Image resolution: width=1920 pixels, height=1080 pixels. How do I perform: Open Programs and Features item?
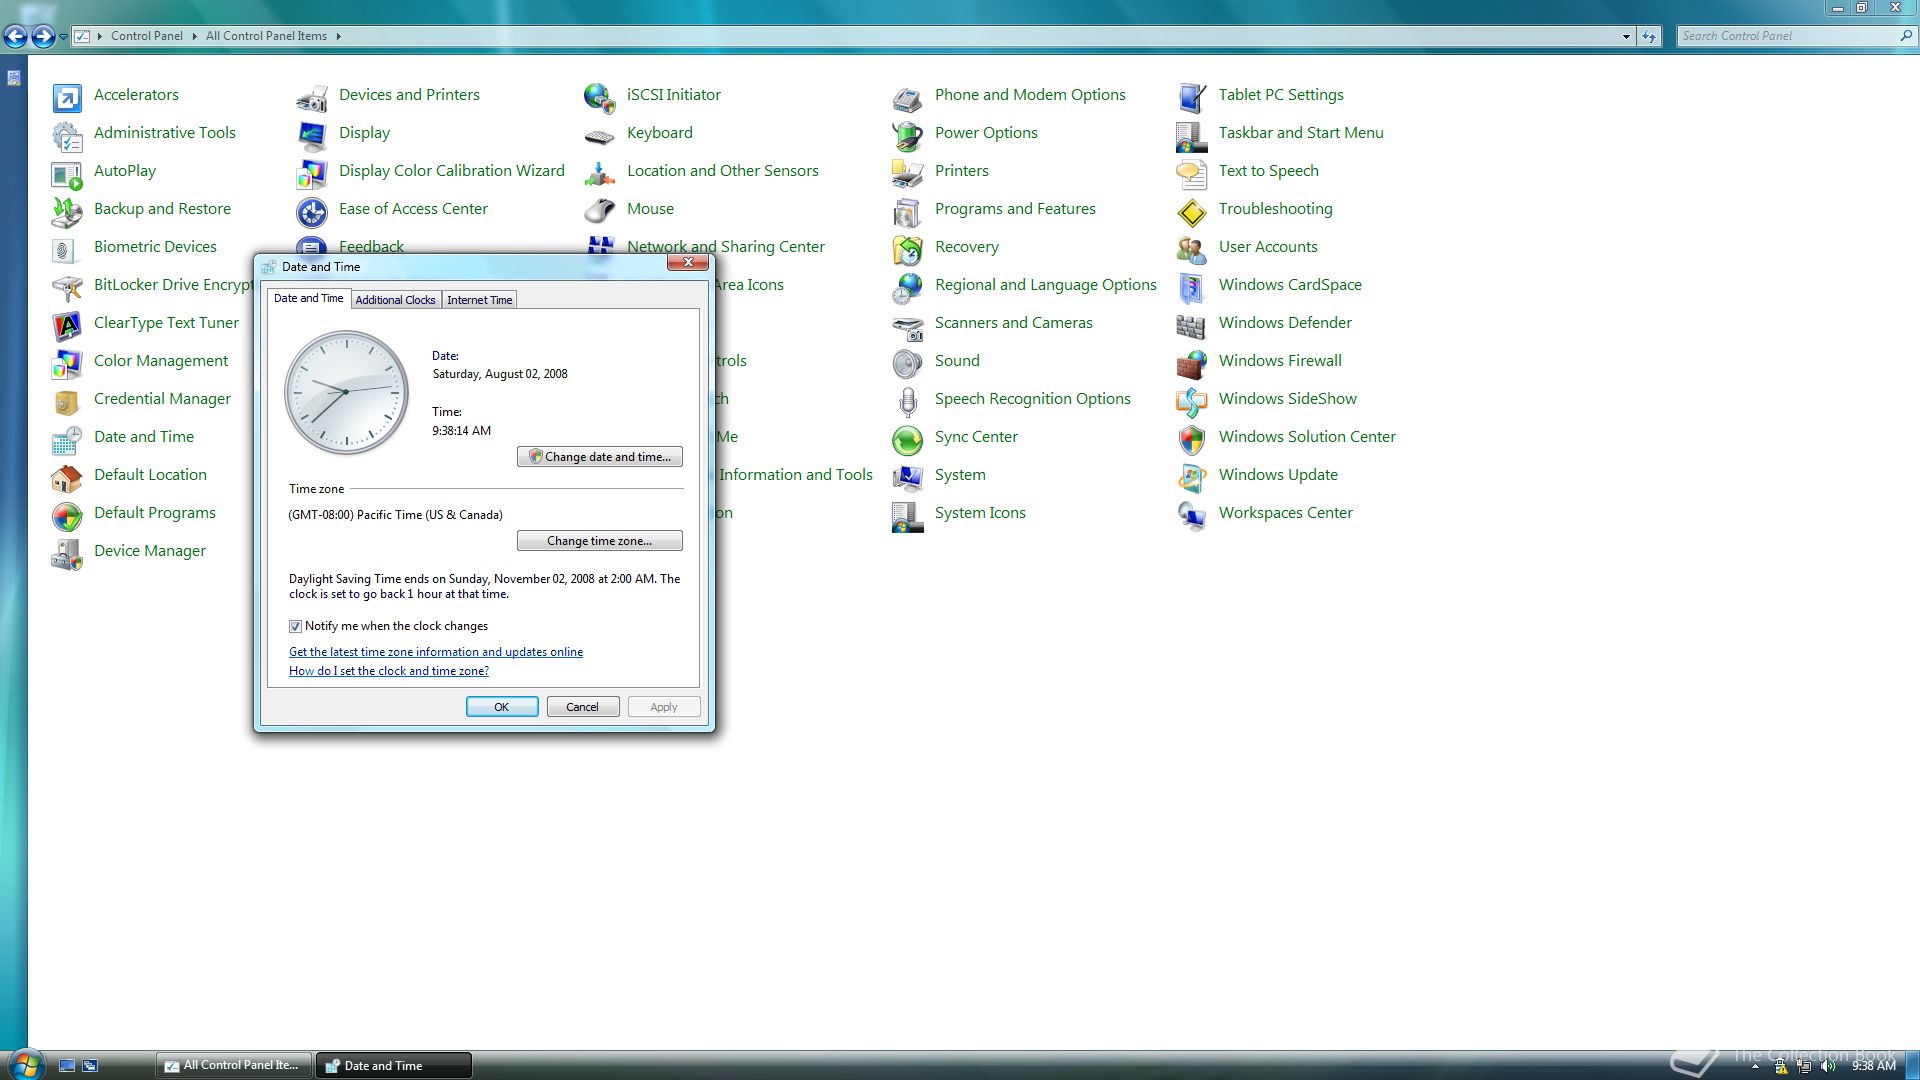coord(1015,209)
